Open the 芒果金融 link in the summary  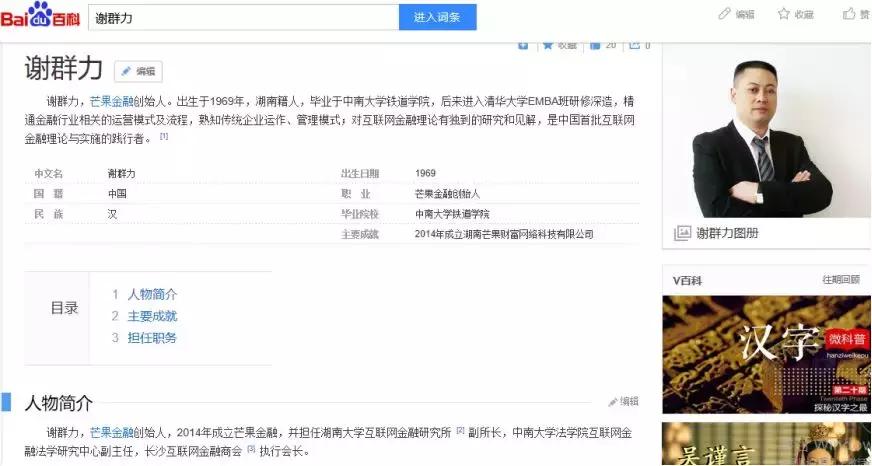tap(111, 102)
